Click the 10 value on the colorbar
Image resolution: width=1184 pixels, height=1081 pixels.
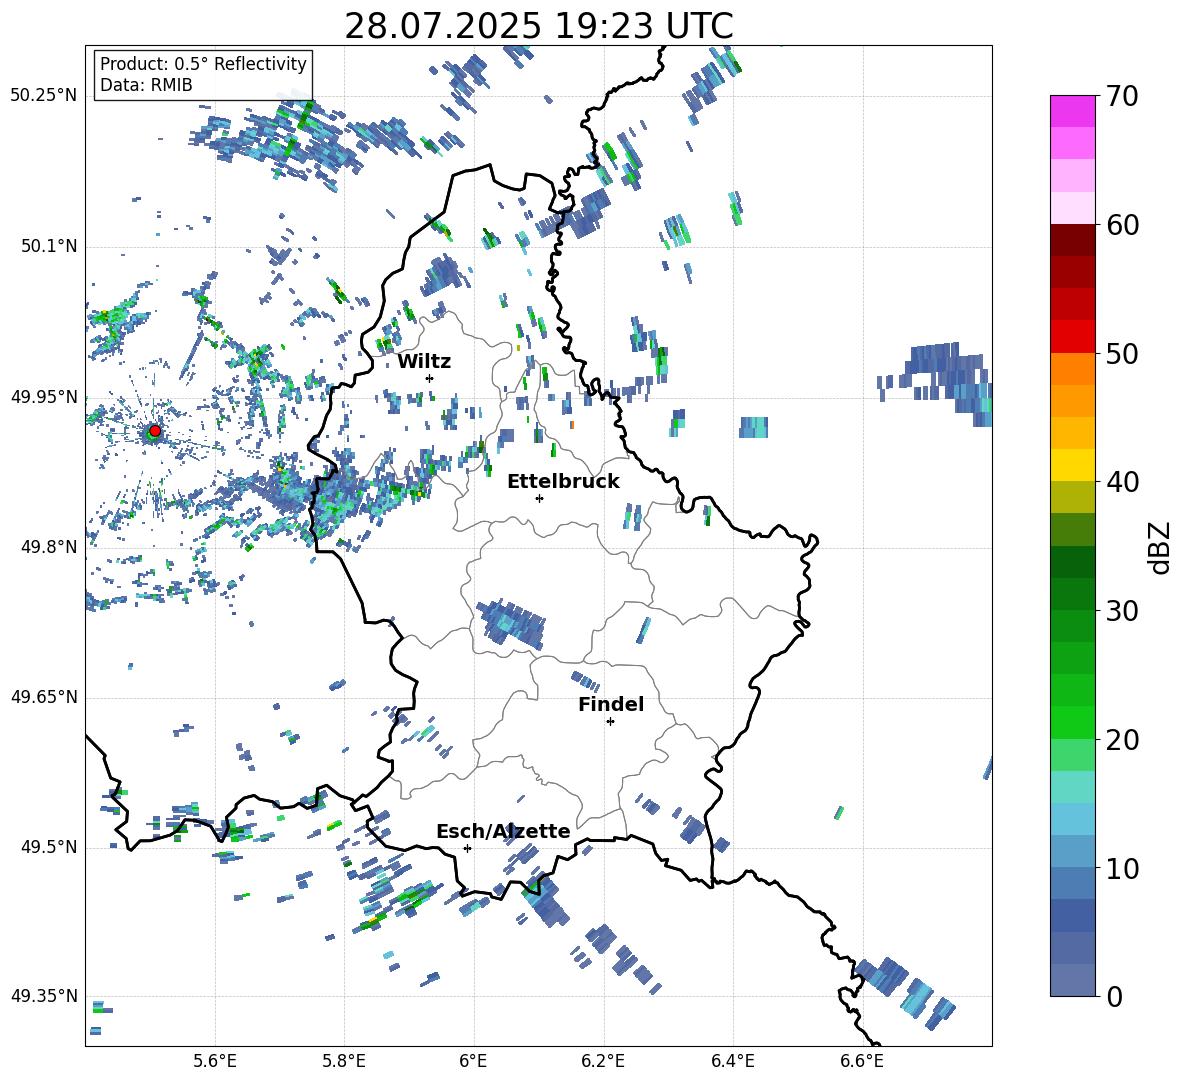click(1122, 868)
